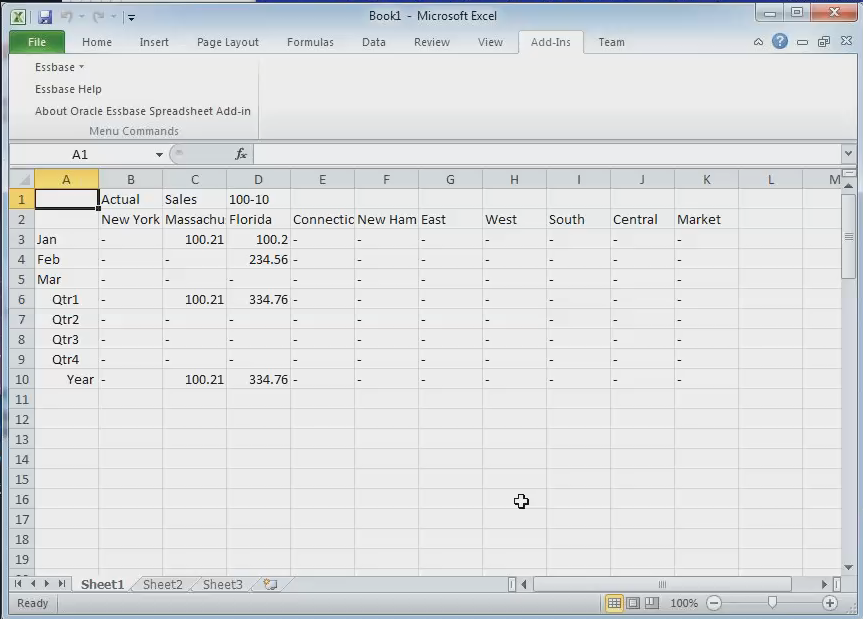Image resolution: width=863 pixels, height=619 pixels.
Task: Go to the last sheet arrow
Action: point(62,584)
